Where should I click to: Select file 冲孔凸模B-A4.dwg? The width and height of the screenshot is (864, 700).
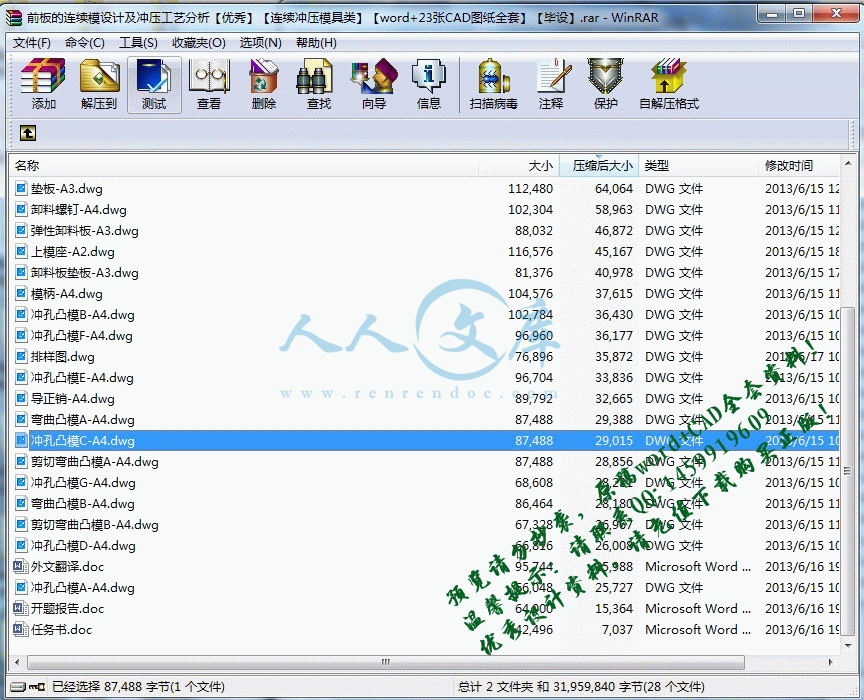coord(83,314)
